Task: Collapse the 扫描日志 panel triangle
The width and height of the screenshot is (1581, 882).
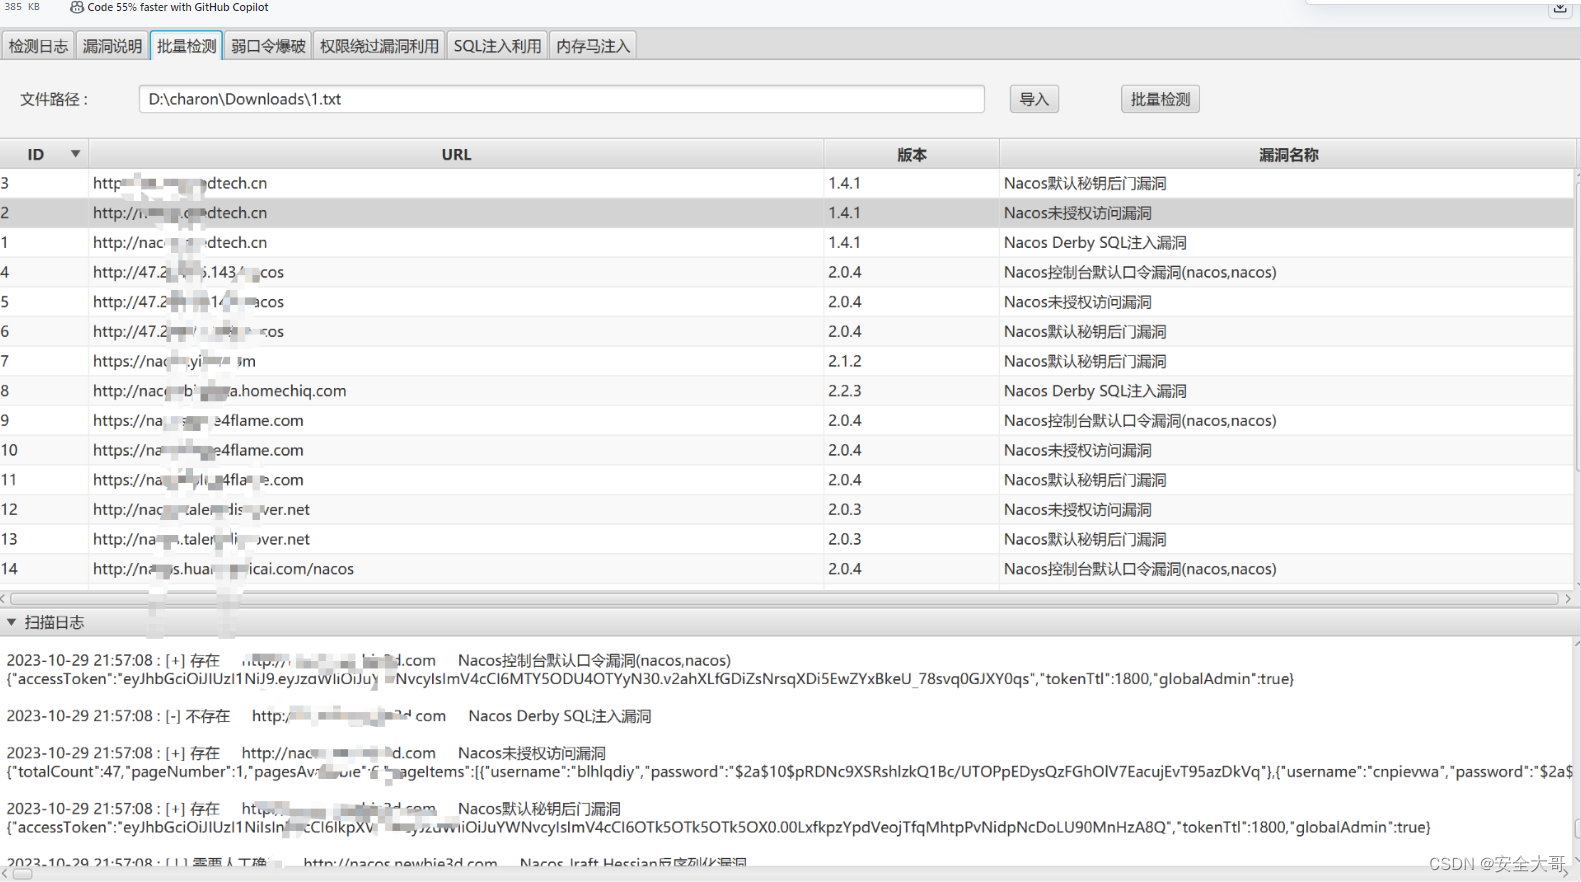Action: click(11, 622)
